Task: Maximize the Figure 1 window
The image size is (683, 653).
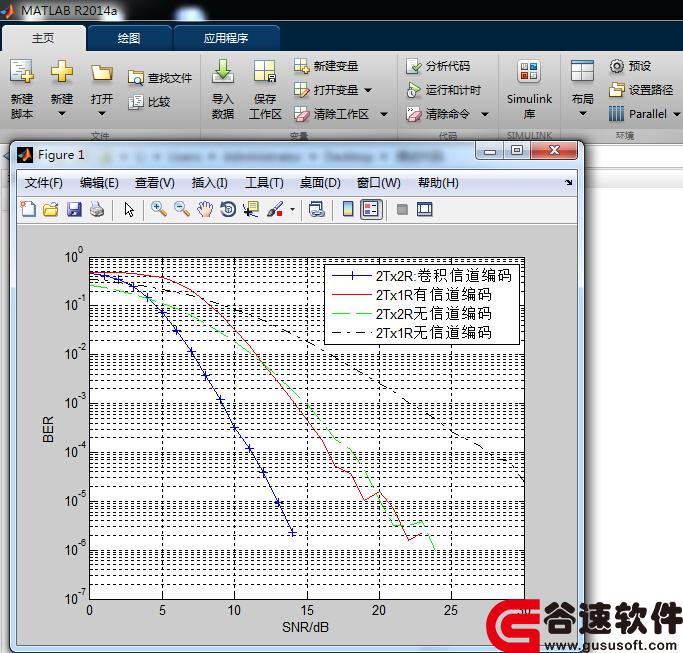Action: tap(517, 150)
